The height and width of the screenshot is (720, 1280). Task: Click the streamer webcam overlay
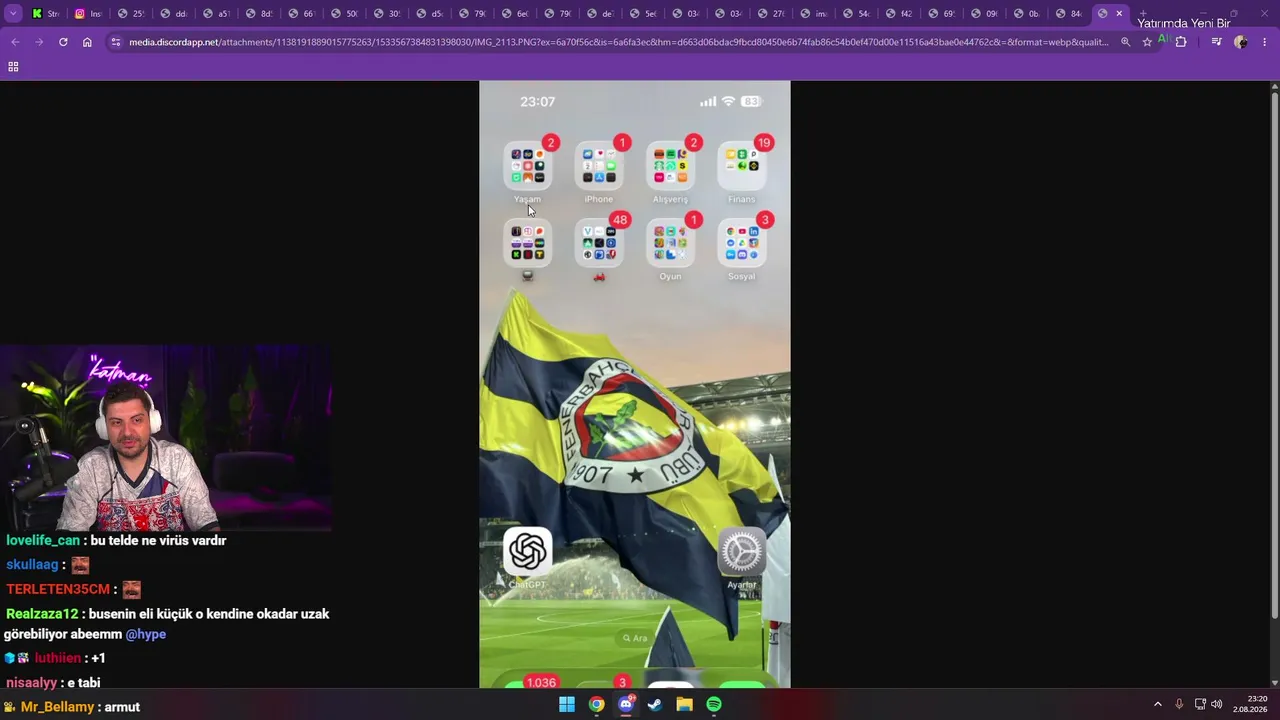click(x=166, y=437)
